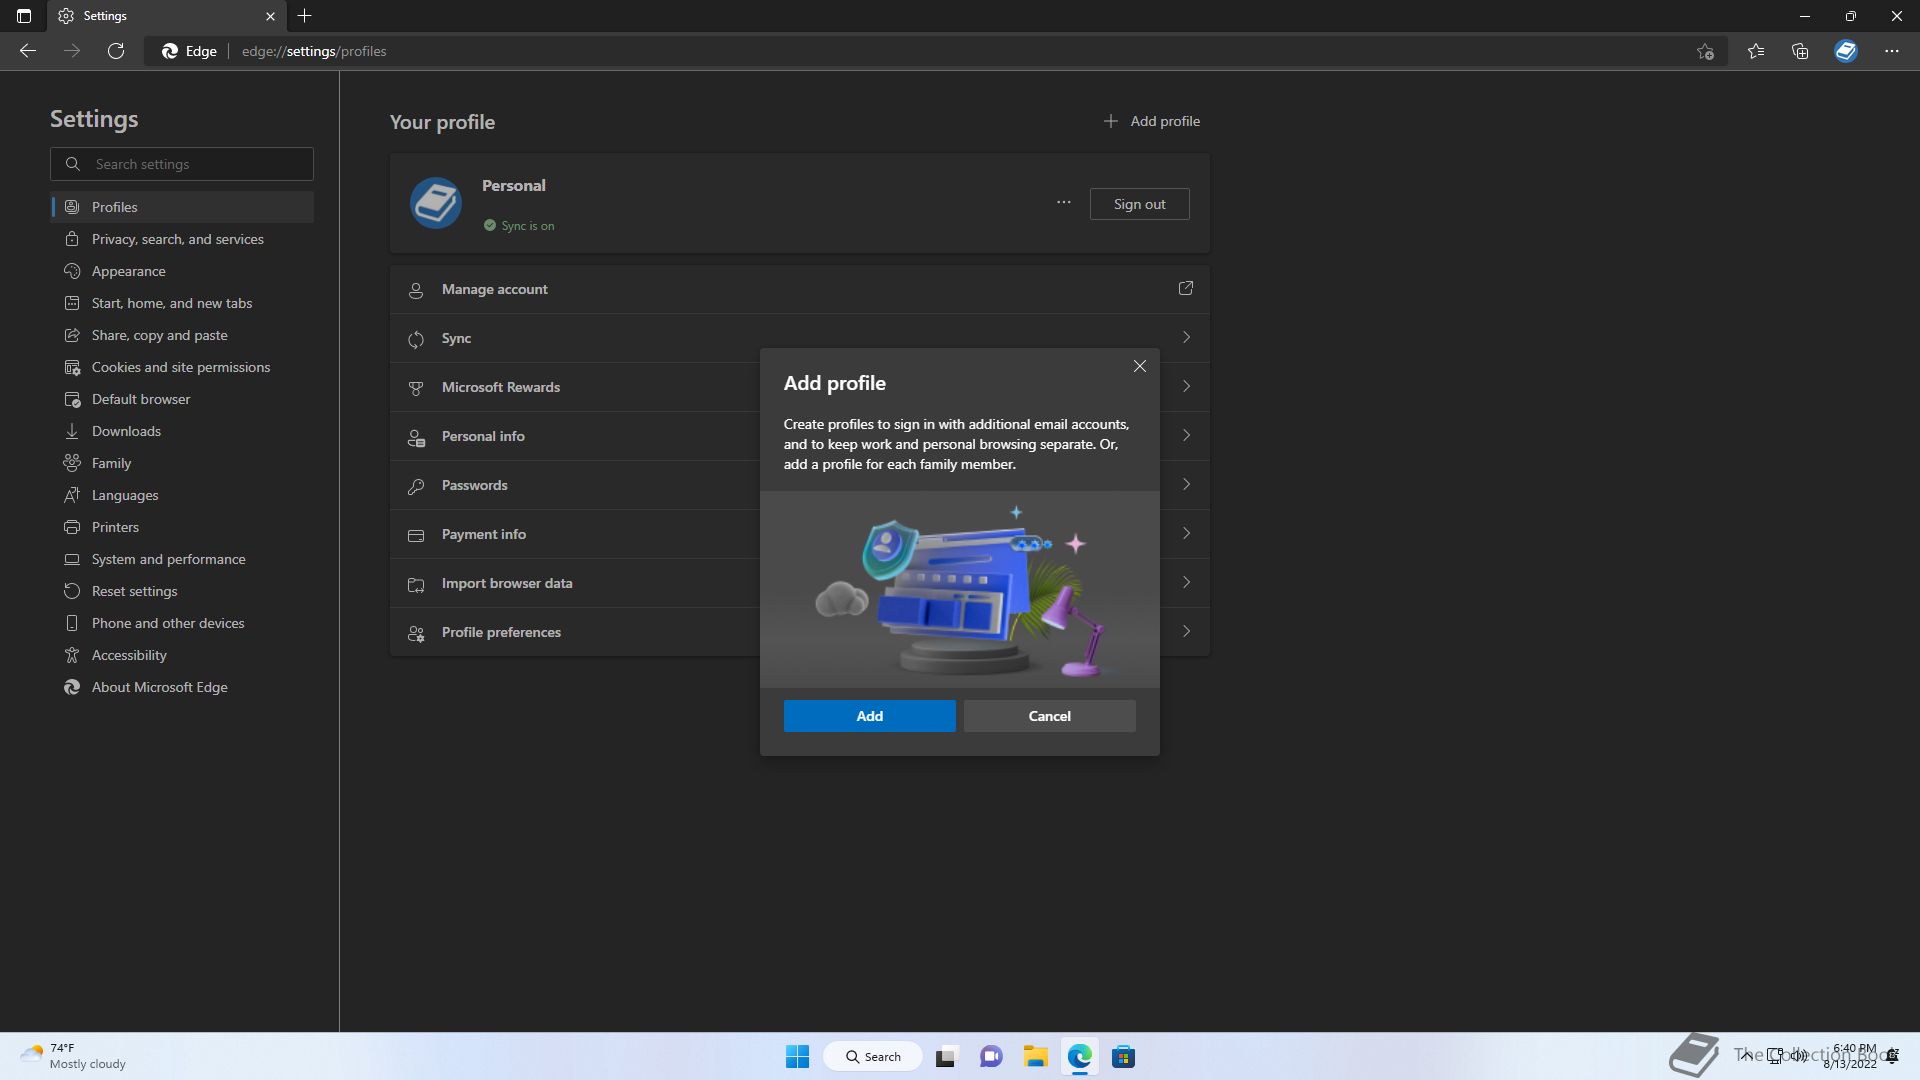Screen dimensions: 1920x1080
Task: Click the Profile preferences icon
Action: [416, 633]
